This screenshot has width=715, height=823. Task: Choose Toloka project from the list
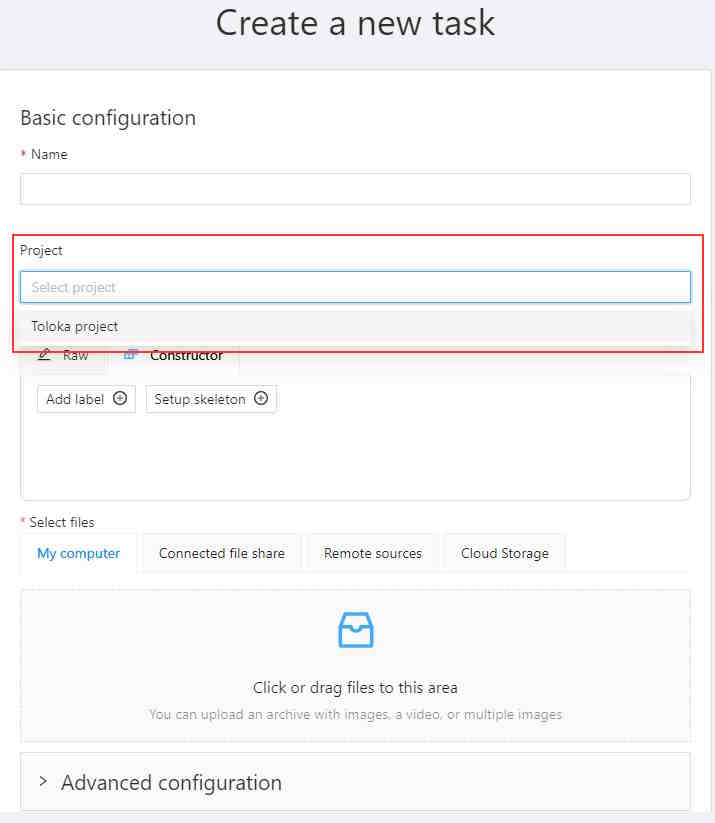click(75, 326)
